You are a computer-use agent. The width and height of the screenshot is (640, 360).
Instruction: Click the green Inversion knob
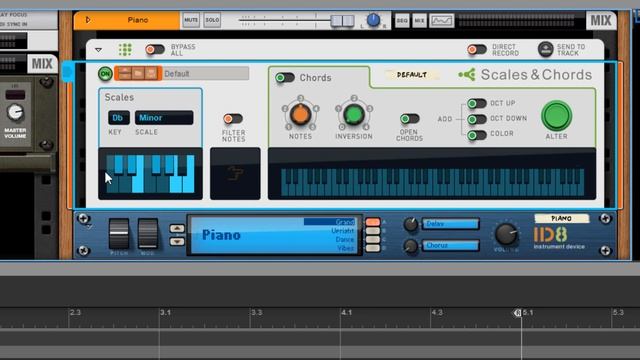coord(354,114)
